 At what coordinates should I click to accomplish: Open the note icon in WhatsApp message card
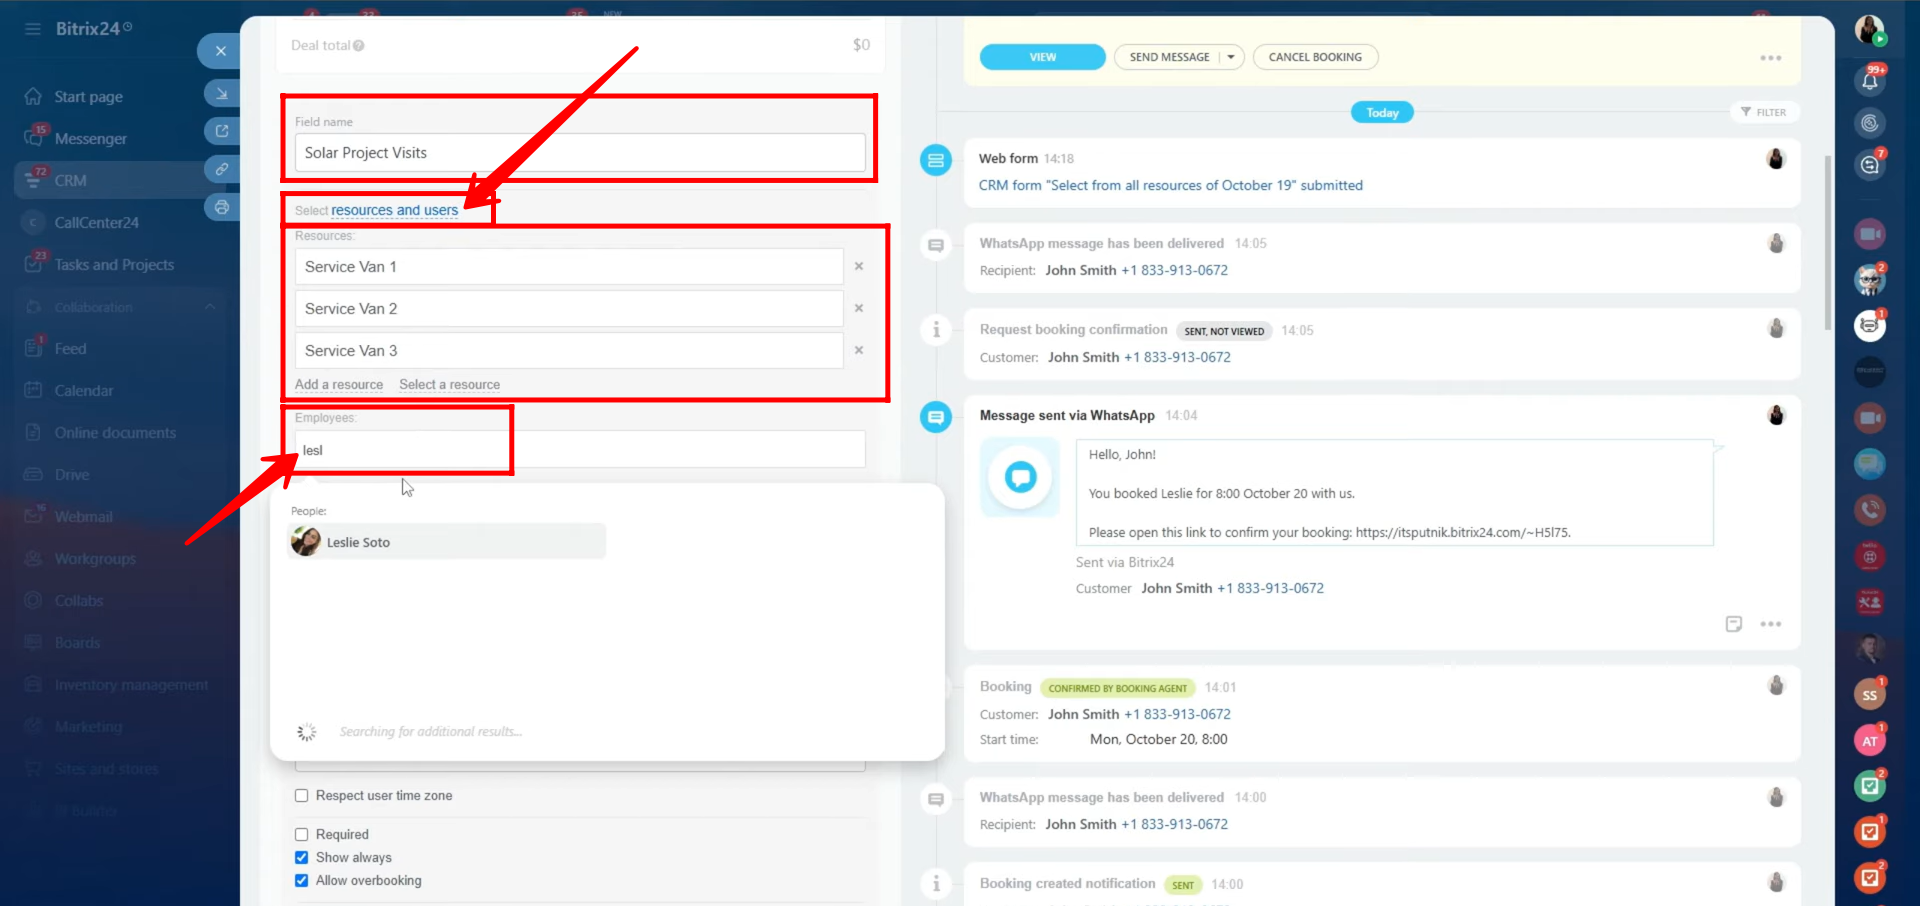pyautogui.click(x=1733, y=624)
